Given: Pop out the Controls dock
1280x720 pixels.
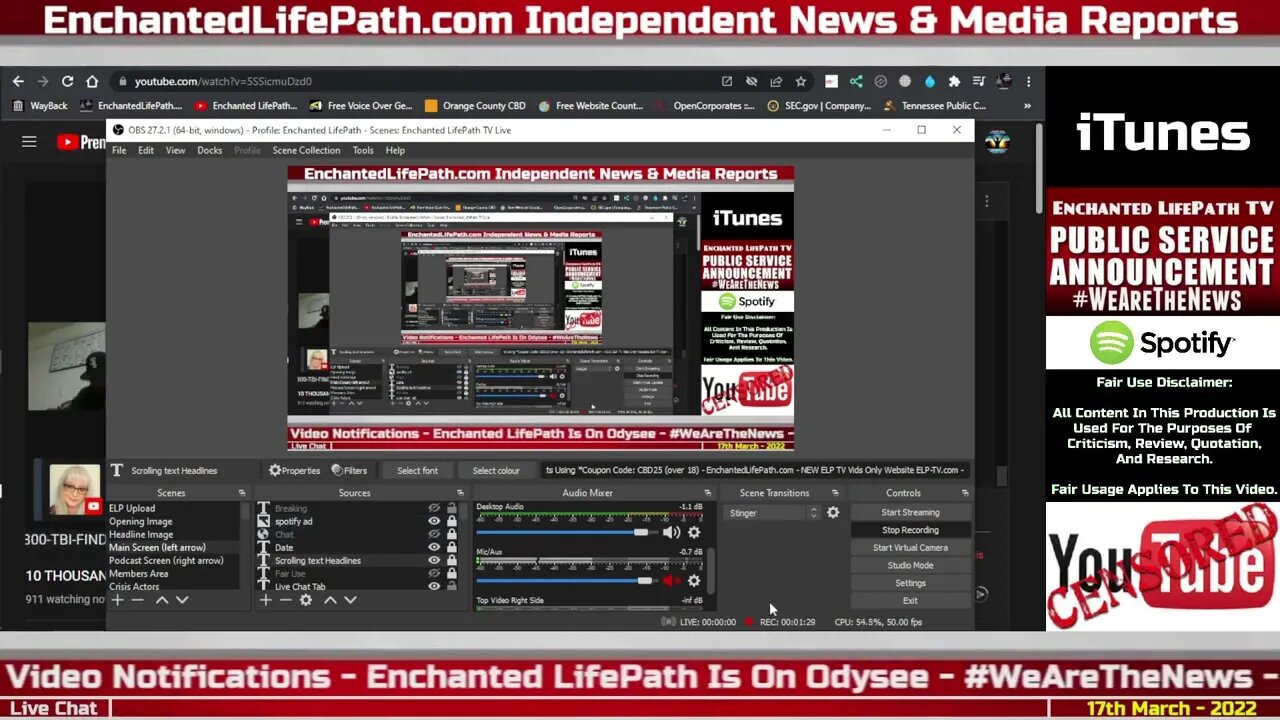Looking at the screenshot, I should (965, 493).
